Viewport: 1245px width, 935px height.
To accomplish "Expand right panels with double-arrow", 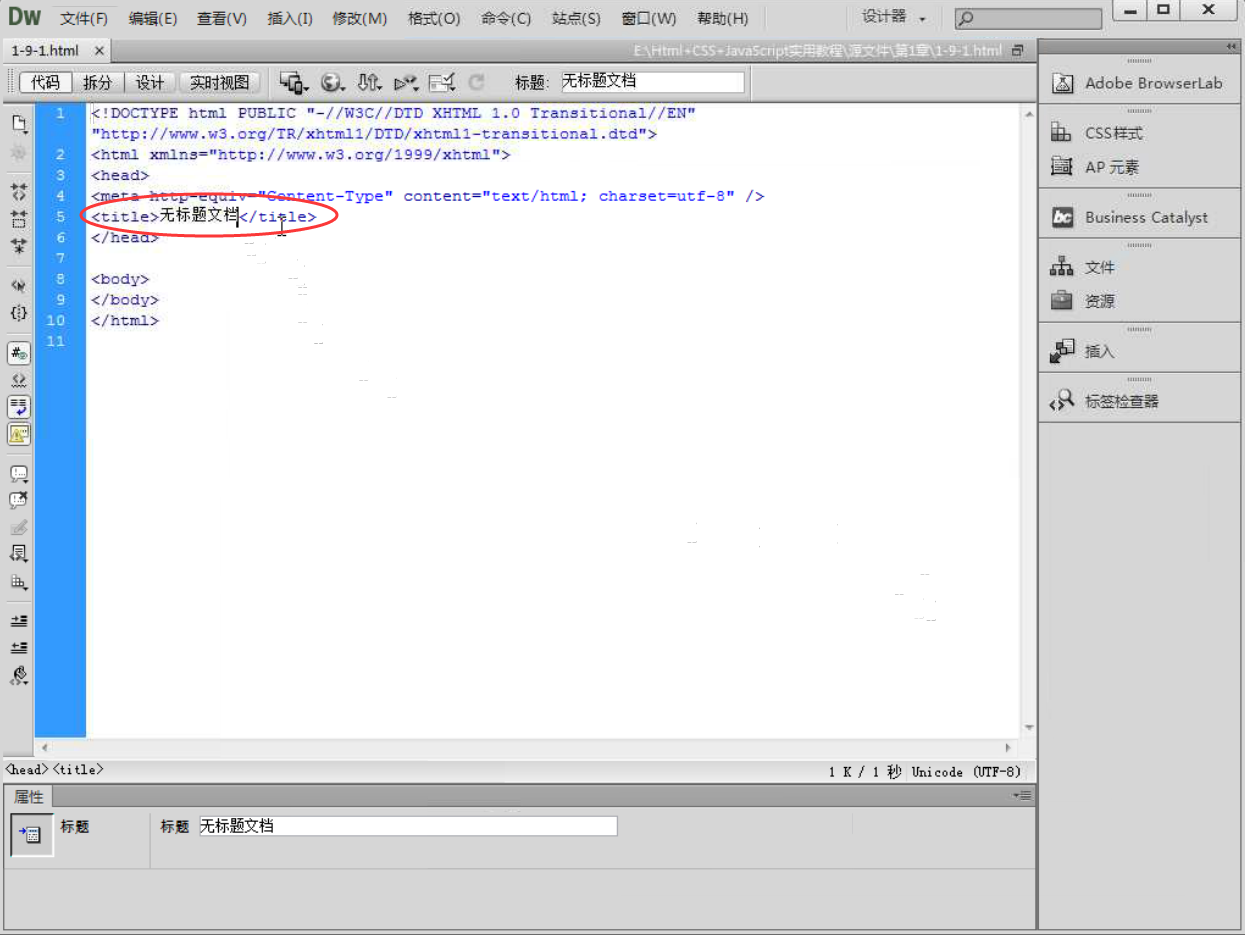I will [x=1231, y=47].
